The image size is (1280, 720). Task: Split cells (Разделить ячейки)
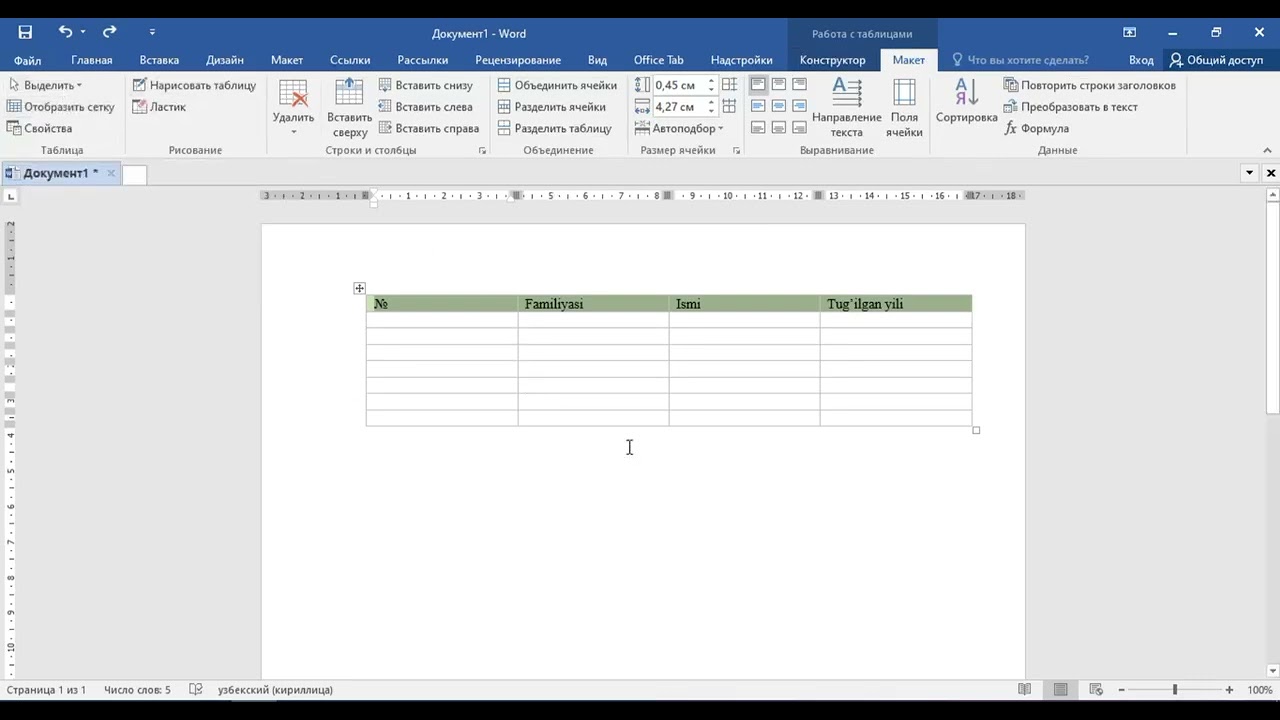point(551,107)
